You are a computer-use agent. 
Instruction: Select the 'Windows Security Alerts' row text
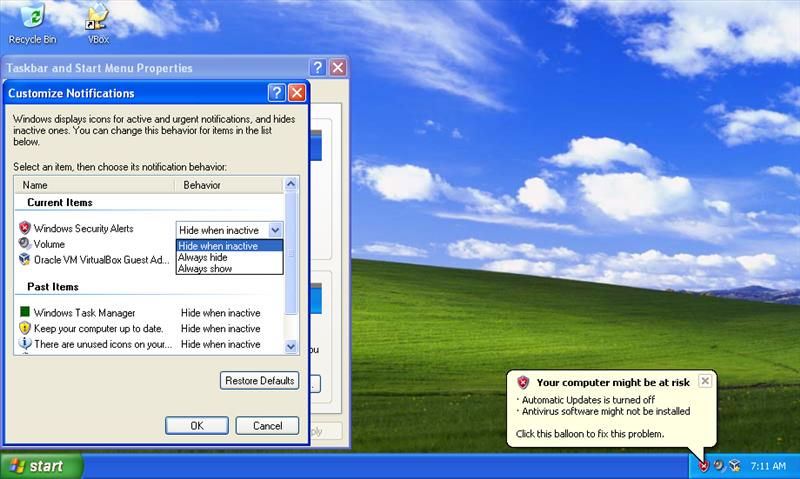pos(83,229)
